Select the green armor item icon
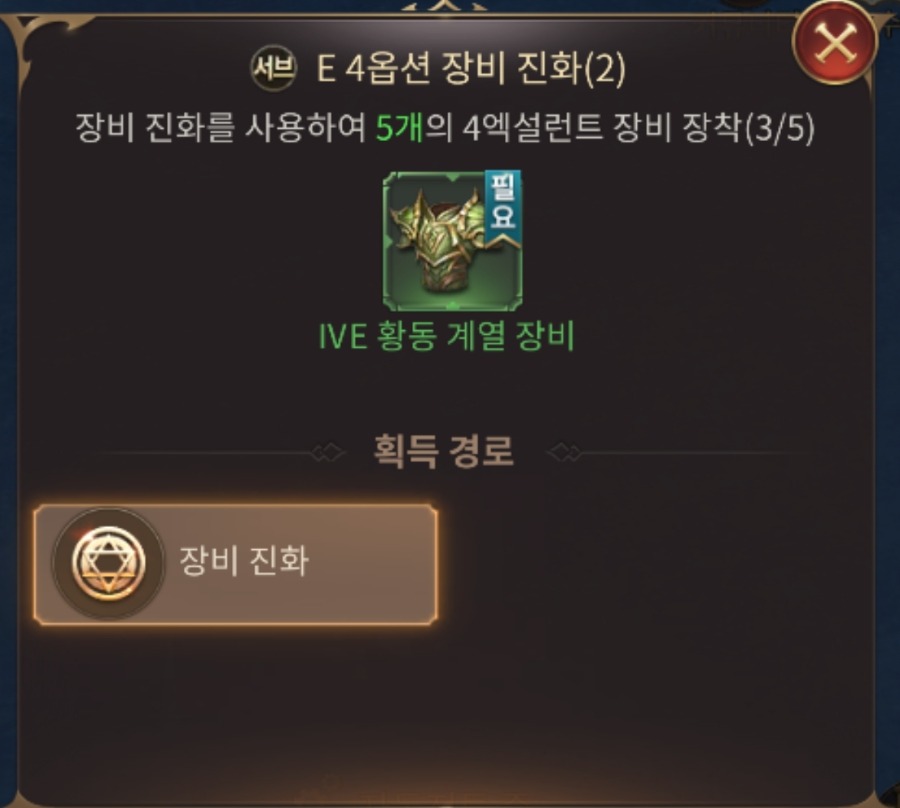This screenshot has width=900, height=808. pyautogui.click(x=452, y=241)
